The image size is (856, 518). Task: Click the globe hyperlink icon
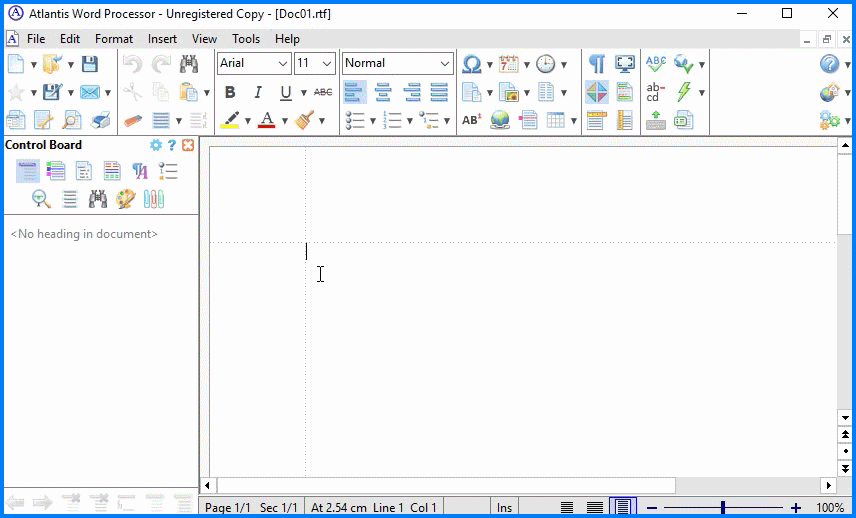tap(500, 120)
